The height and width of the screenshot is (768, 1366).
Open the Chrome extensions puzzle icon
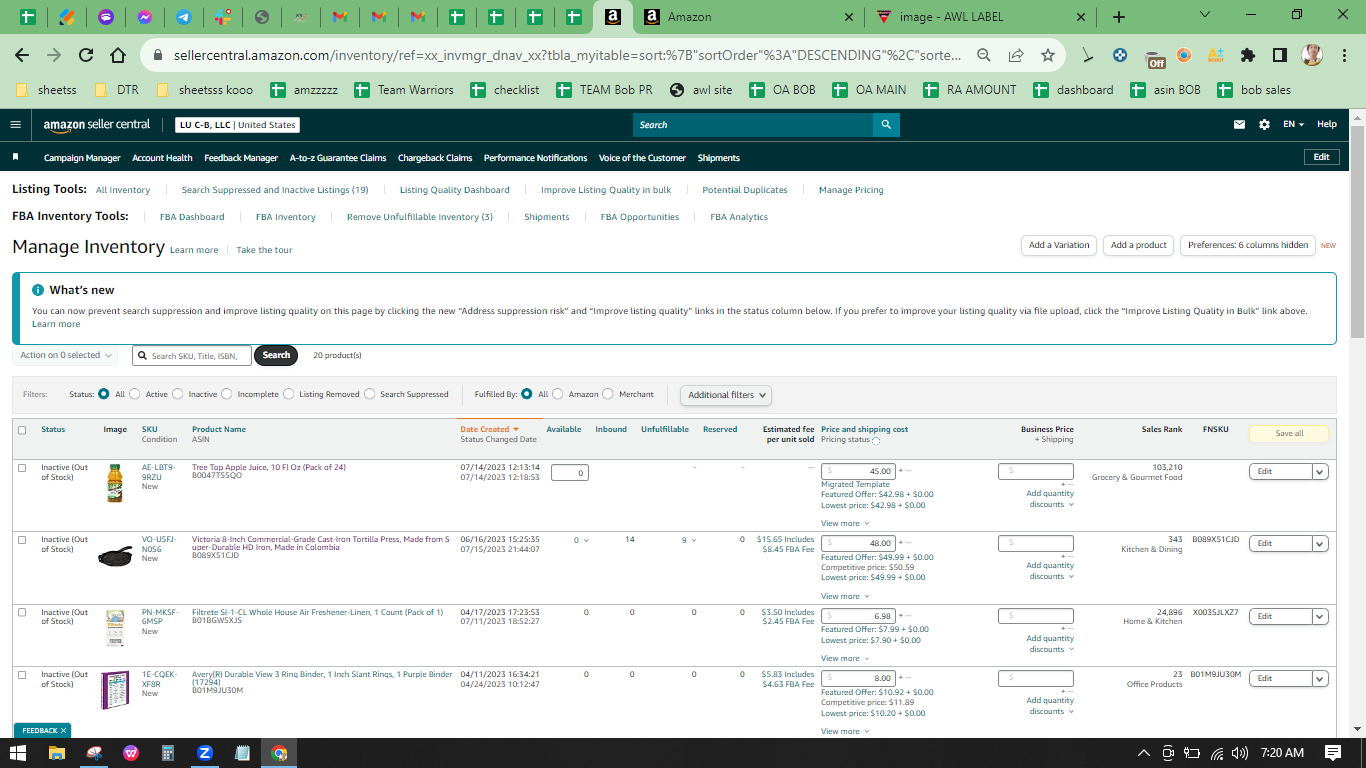tap(1248, 55)
